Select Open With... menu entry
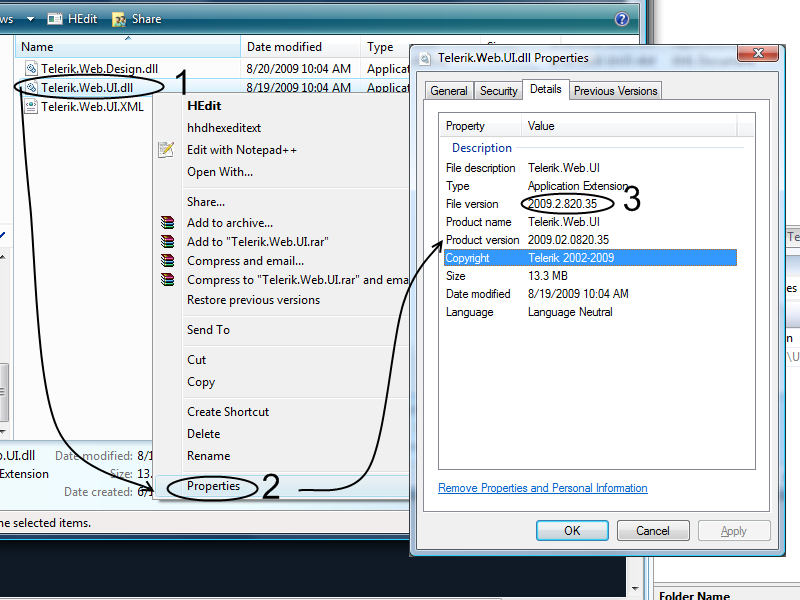 coord(220,172)
